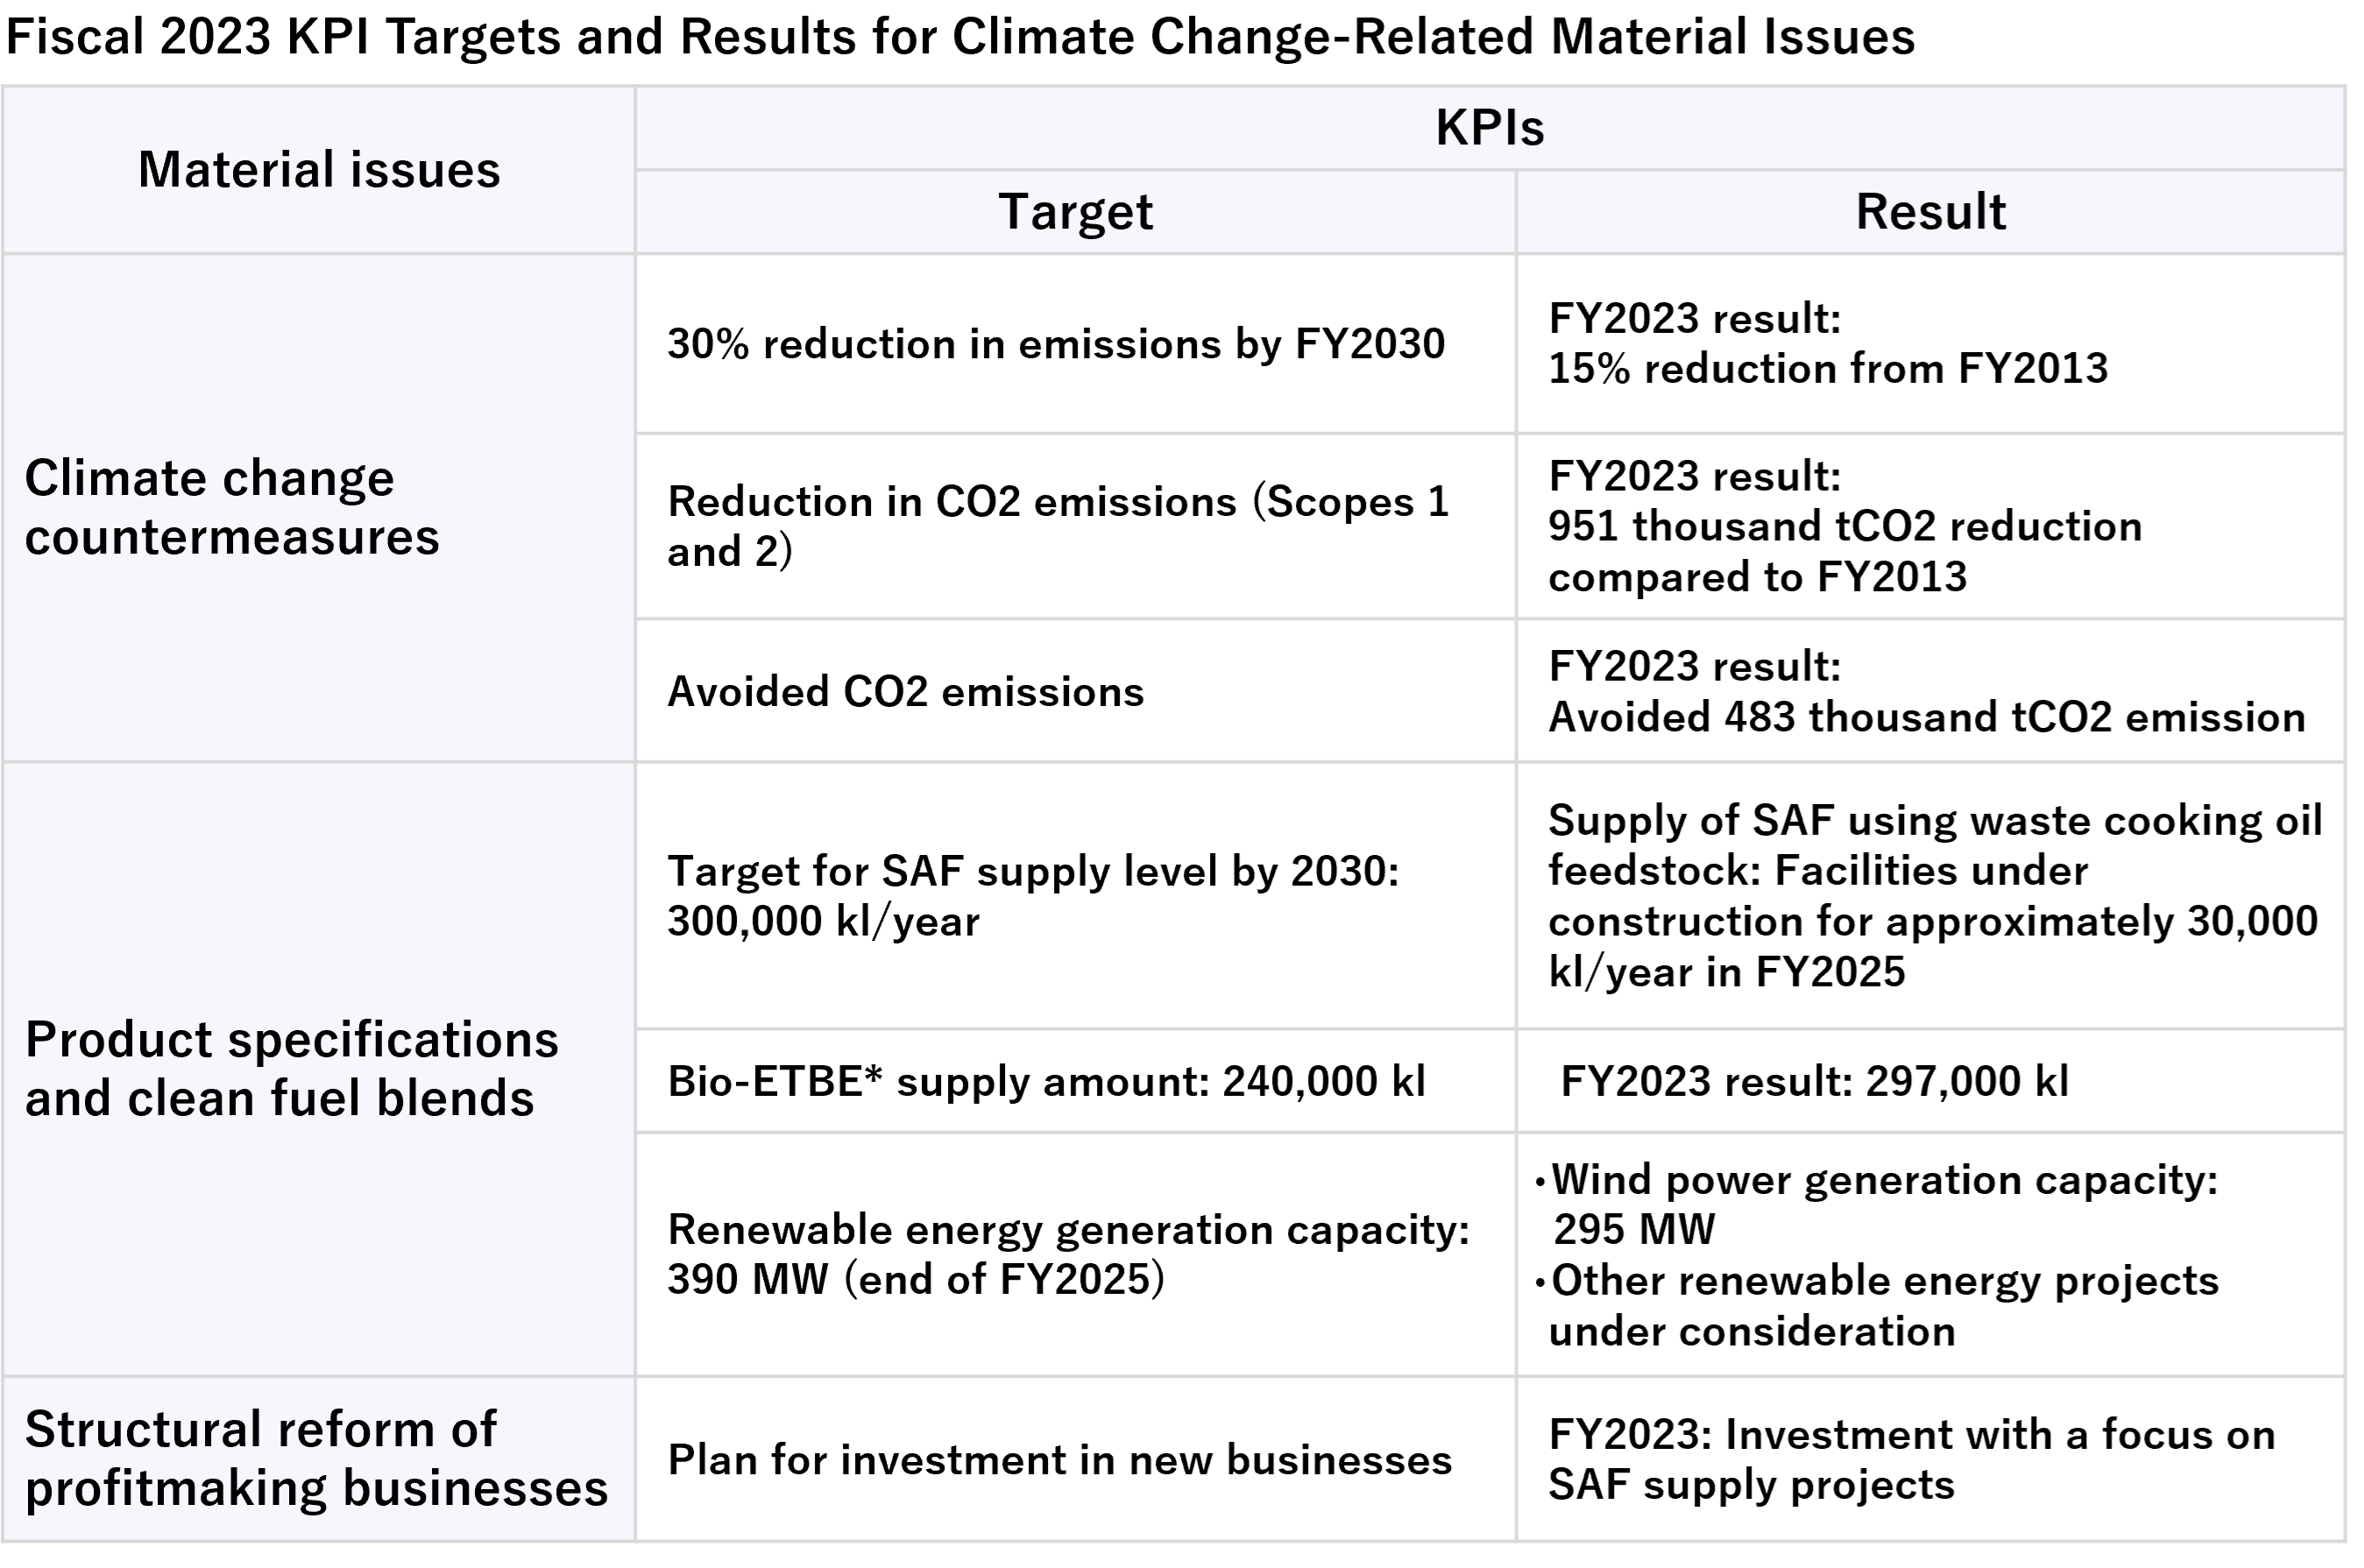Click "Structural reform of profitmaking businesses" cell

click(316, 1458)
